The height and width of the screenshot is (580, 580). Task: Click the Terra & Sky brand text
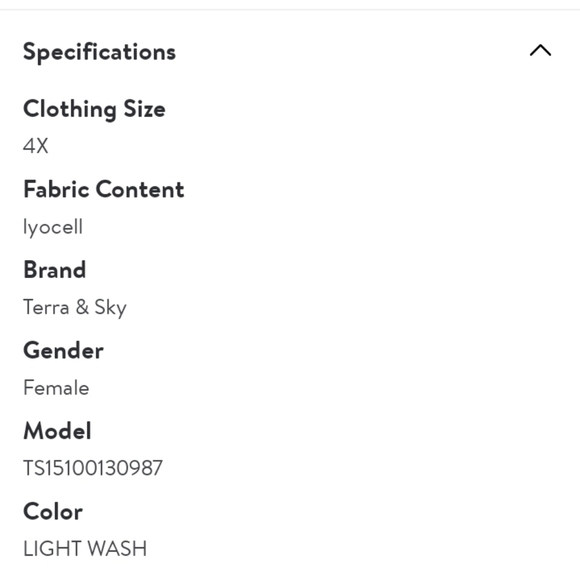pyautogui.click(x=75, y=308)
